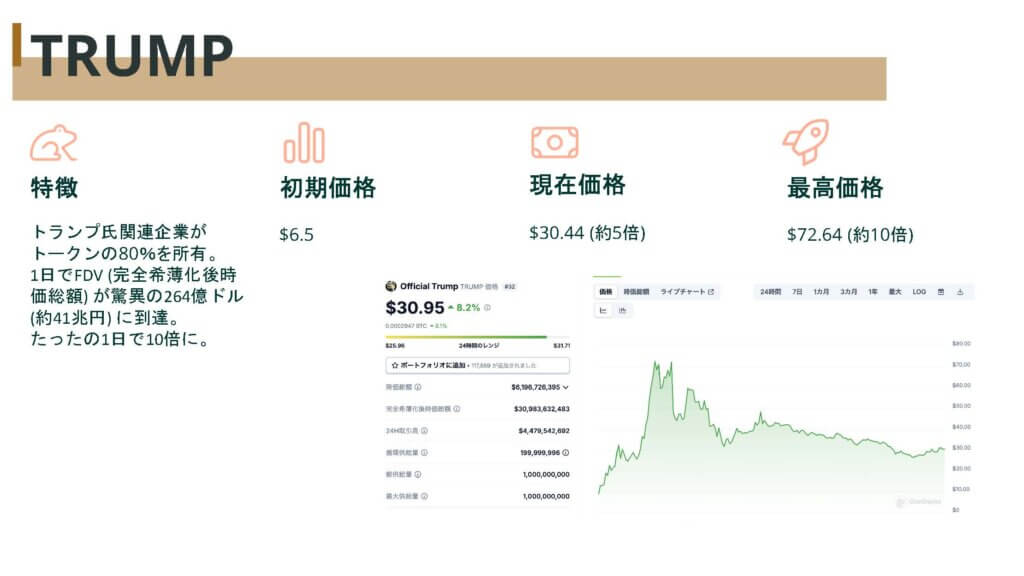Click the 初期価格 heading
1024x576 pixels.
[328, 188]
